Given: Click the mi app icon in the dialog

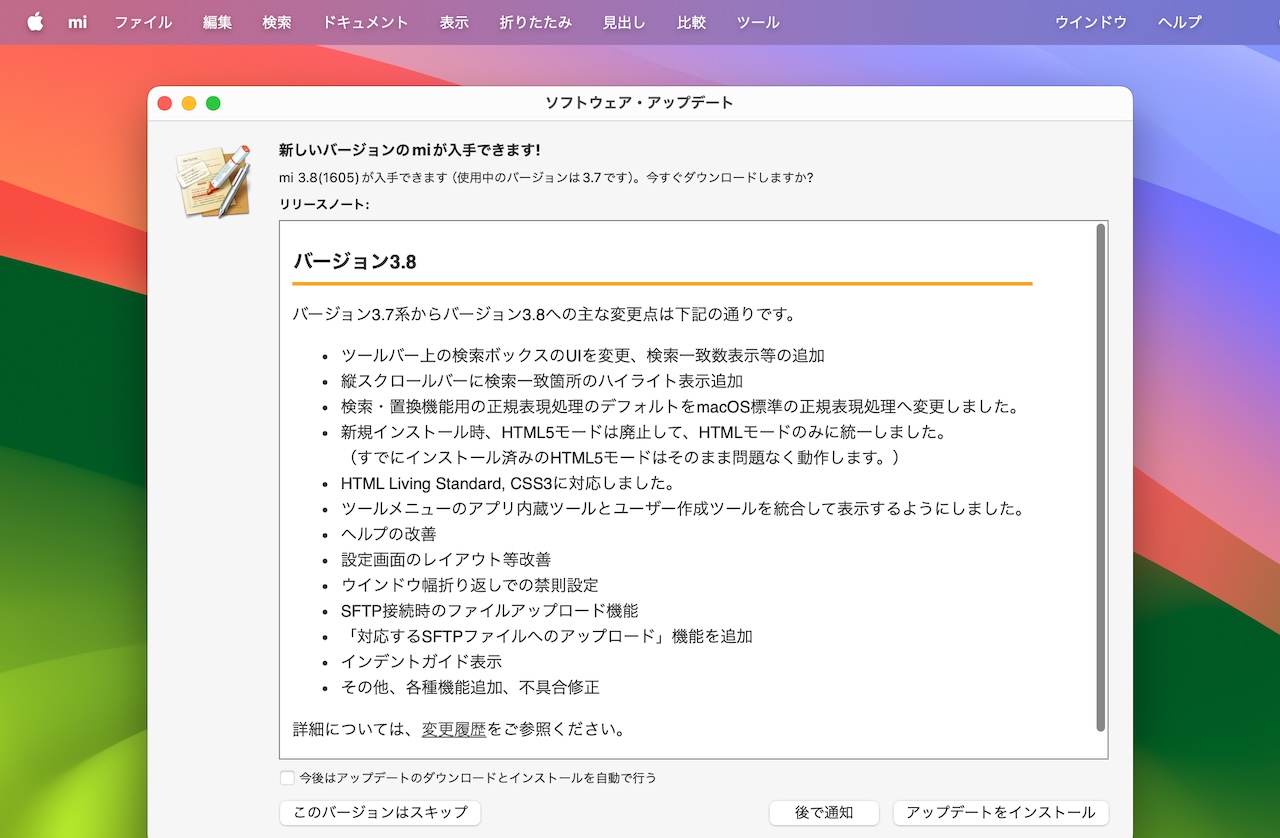Looking at the screenshot, I should pyautogui.click(x=213, y=180).
